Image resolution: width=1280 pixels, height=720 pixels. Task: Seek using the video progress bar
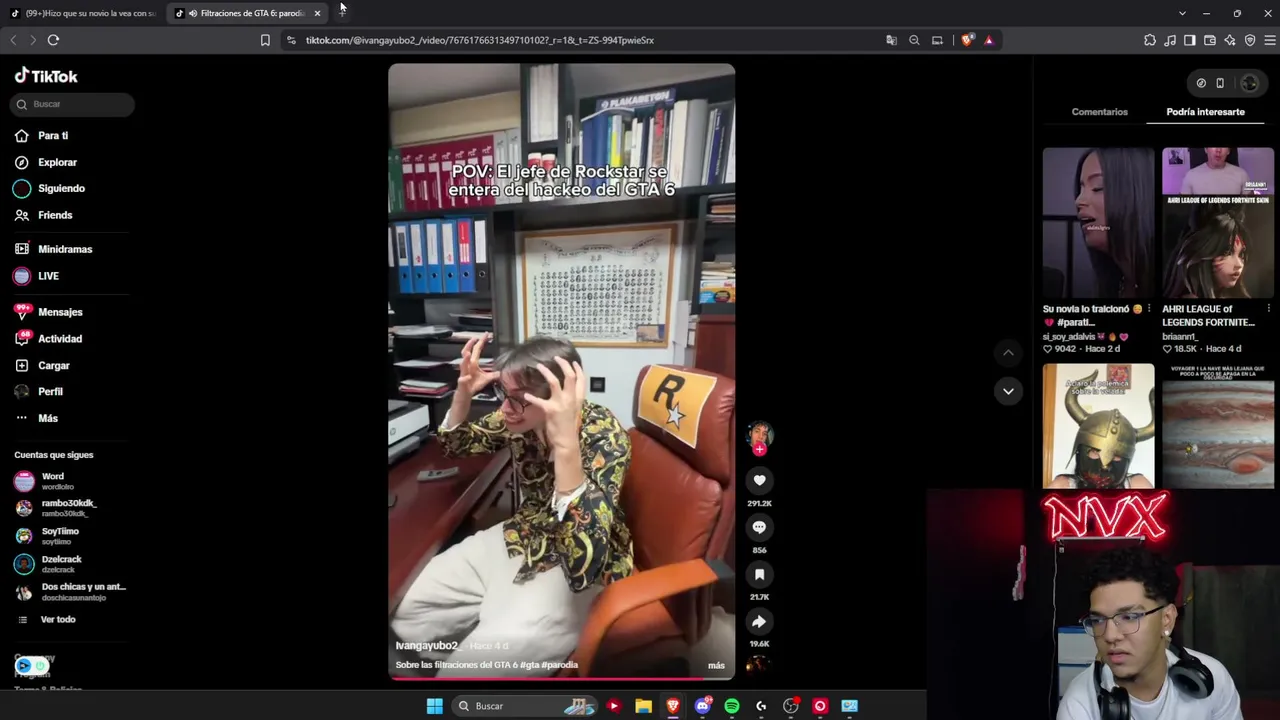click(x=561, y=678)
